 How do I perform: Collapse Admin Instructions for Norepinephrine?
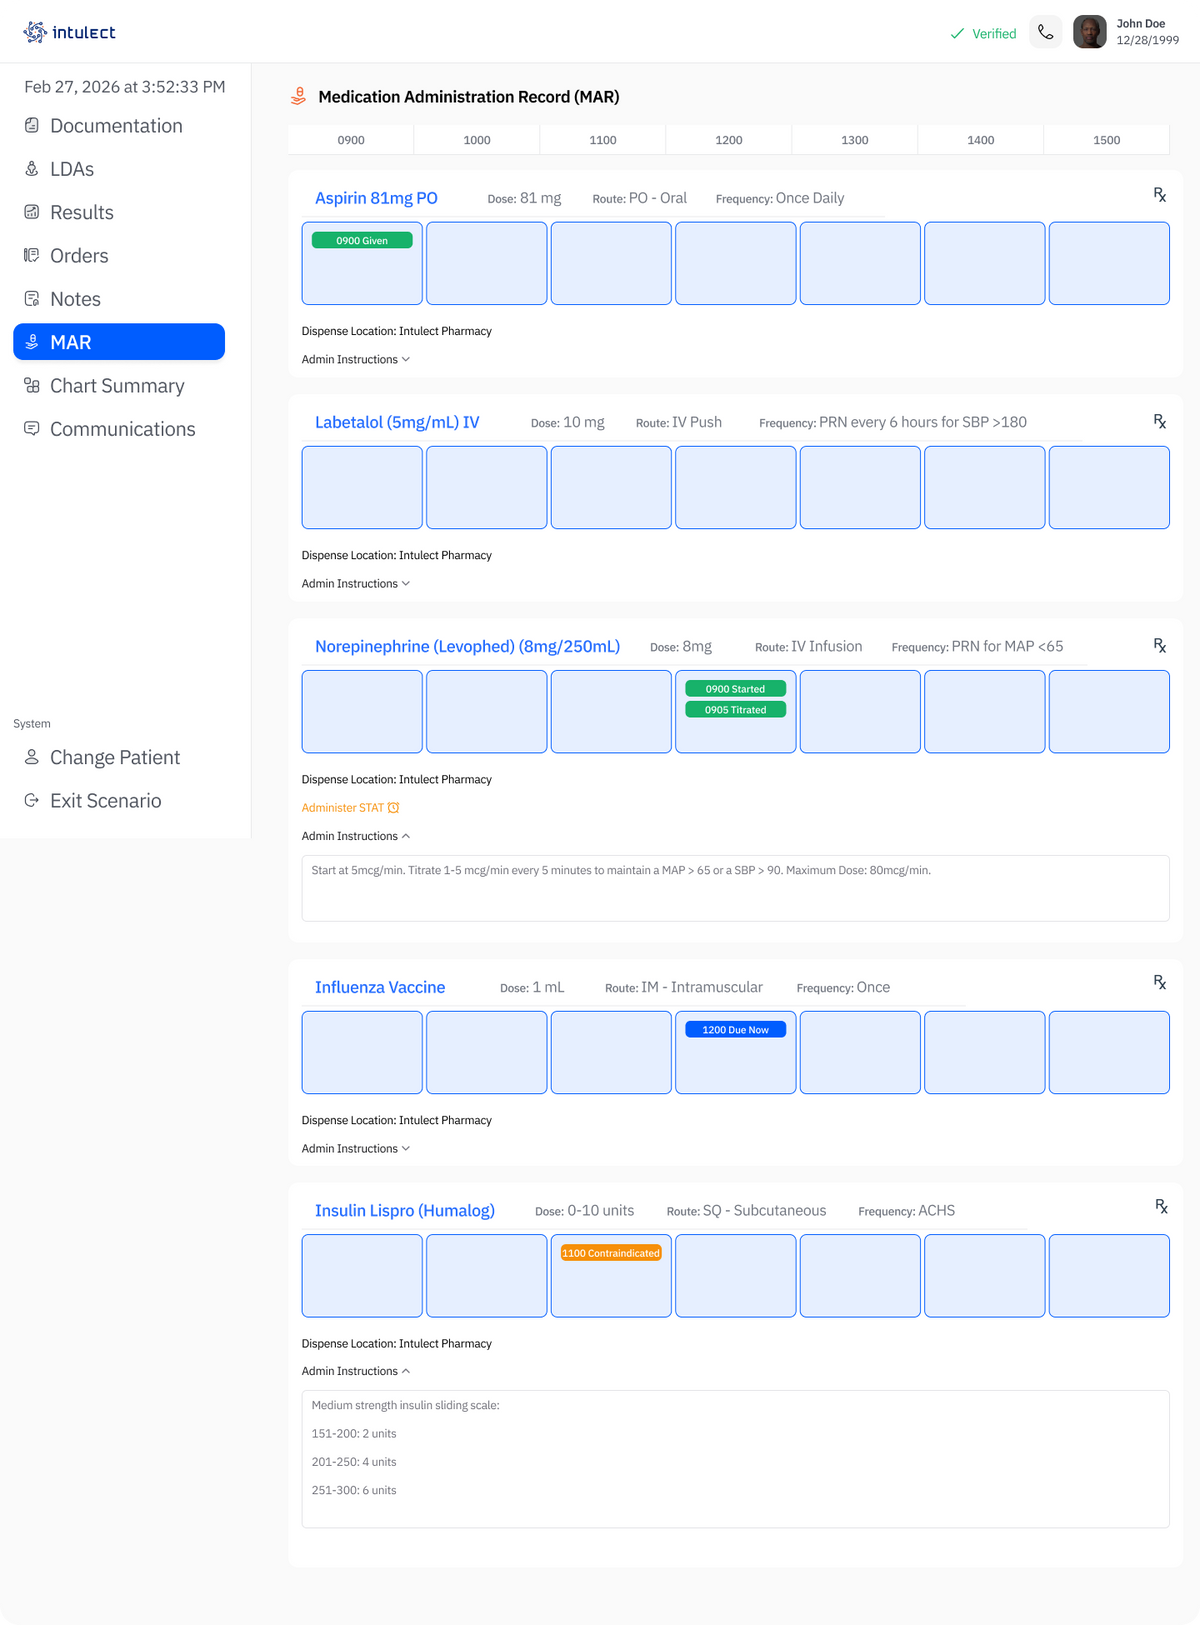[356, 836]
